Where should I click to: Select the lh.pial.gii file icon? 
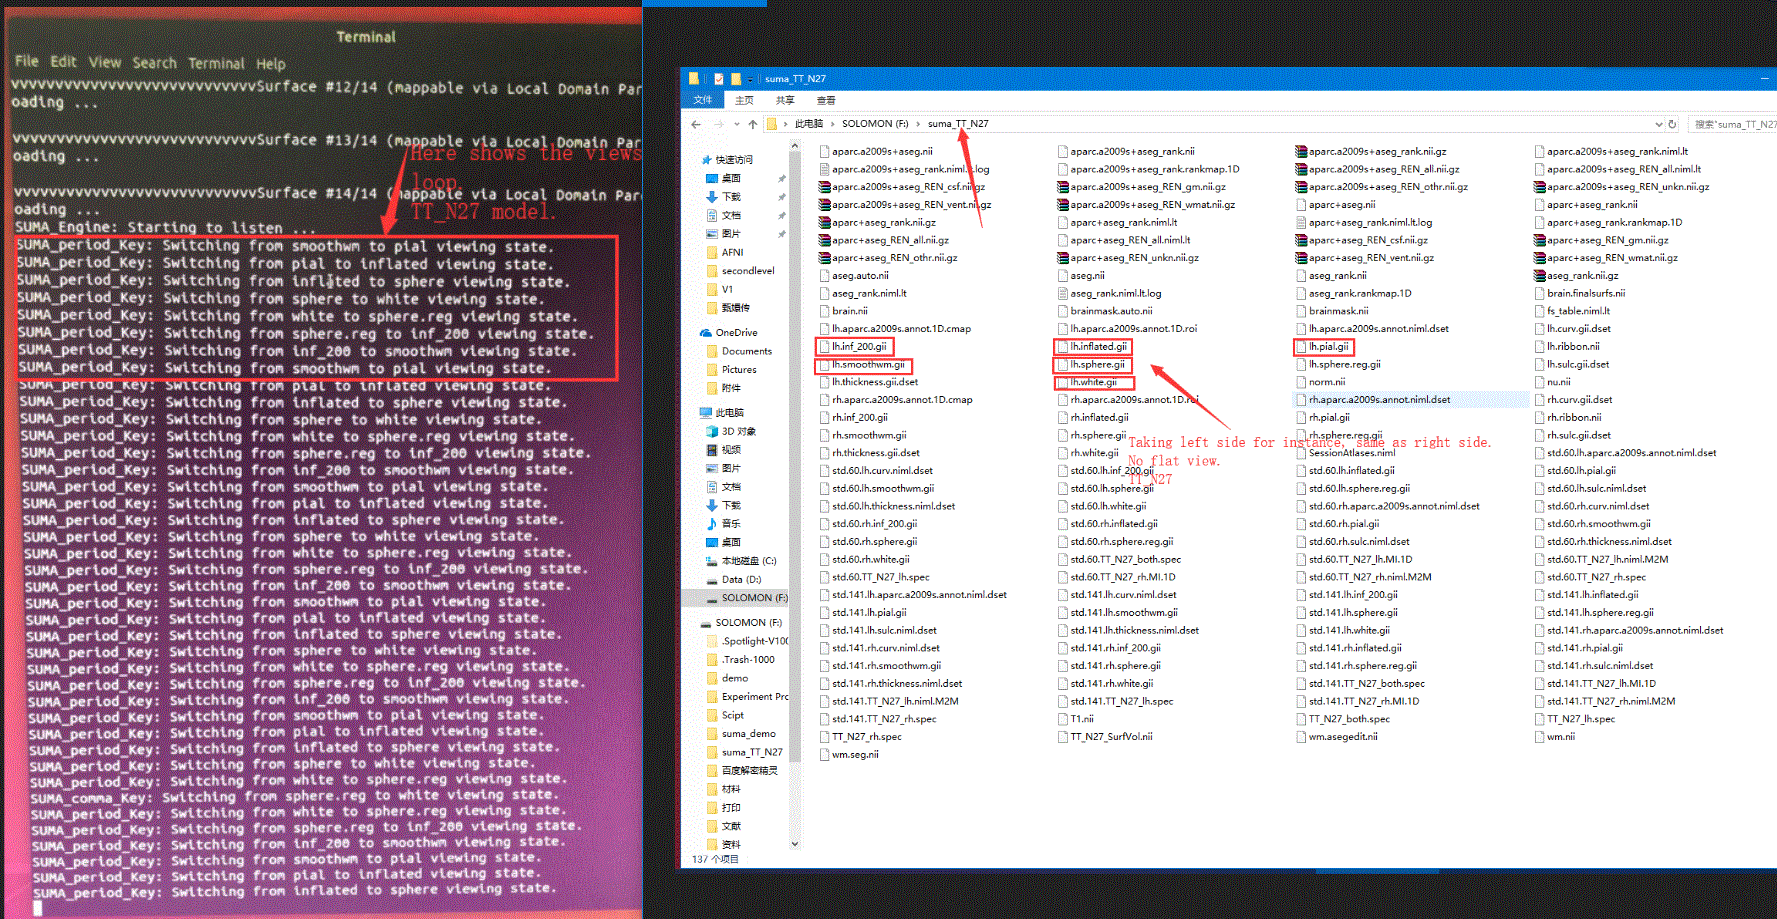[x=1302, y=347]
